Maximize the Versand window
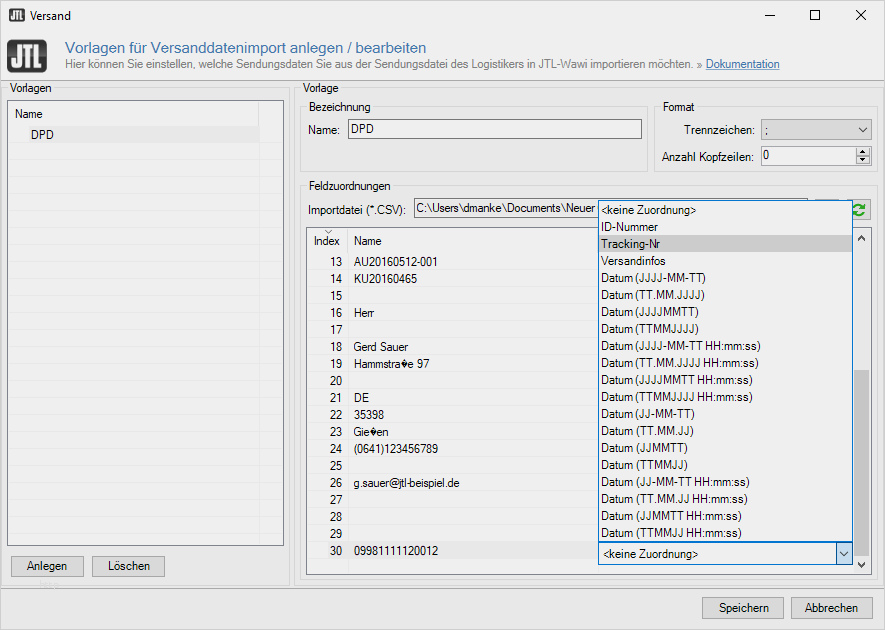 [x=815, y=15]
